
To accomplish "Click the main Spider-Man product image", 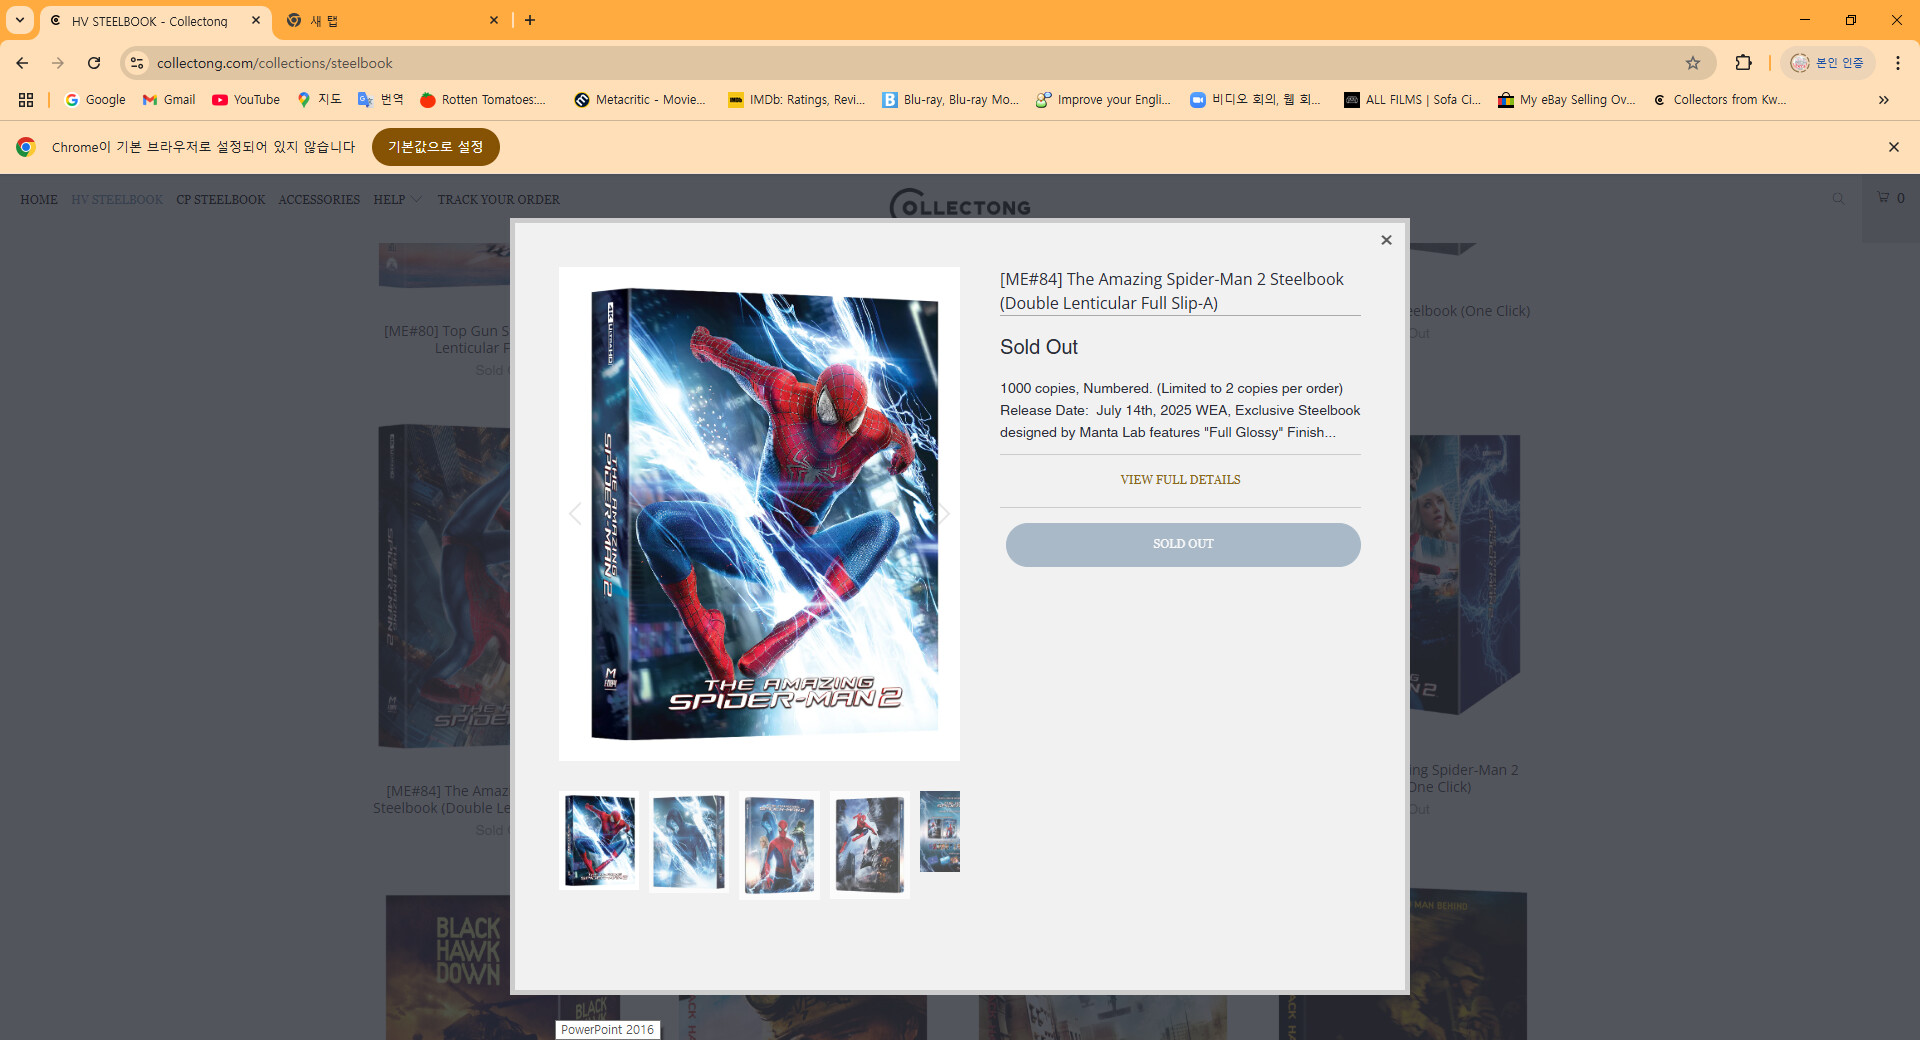I will 759,514.
